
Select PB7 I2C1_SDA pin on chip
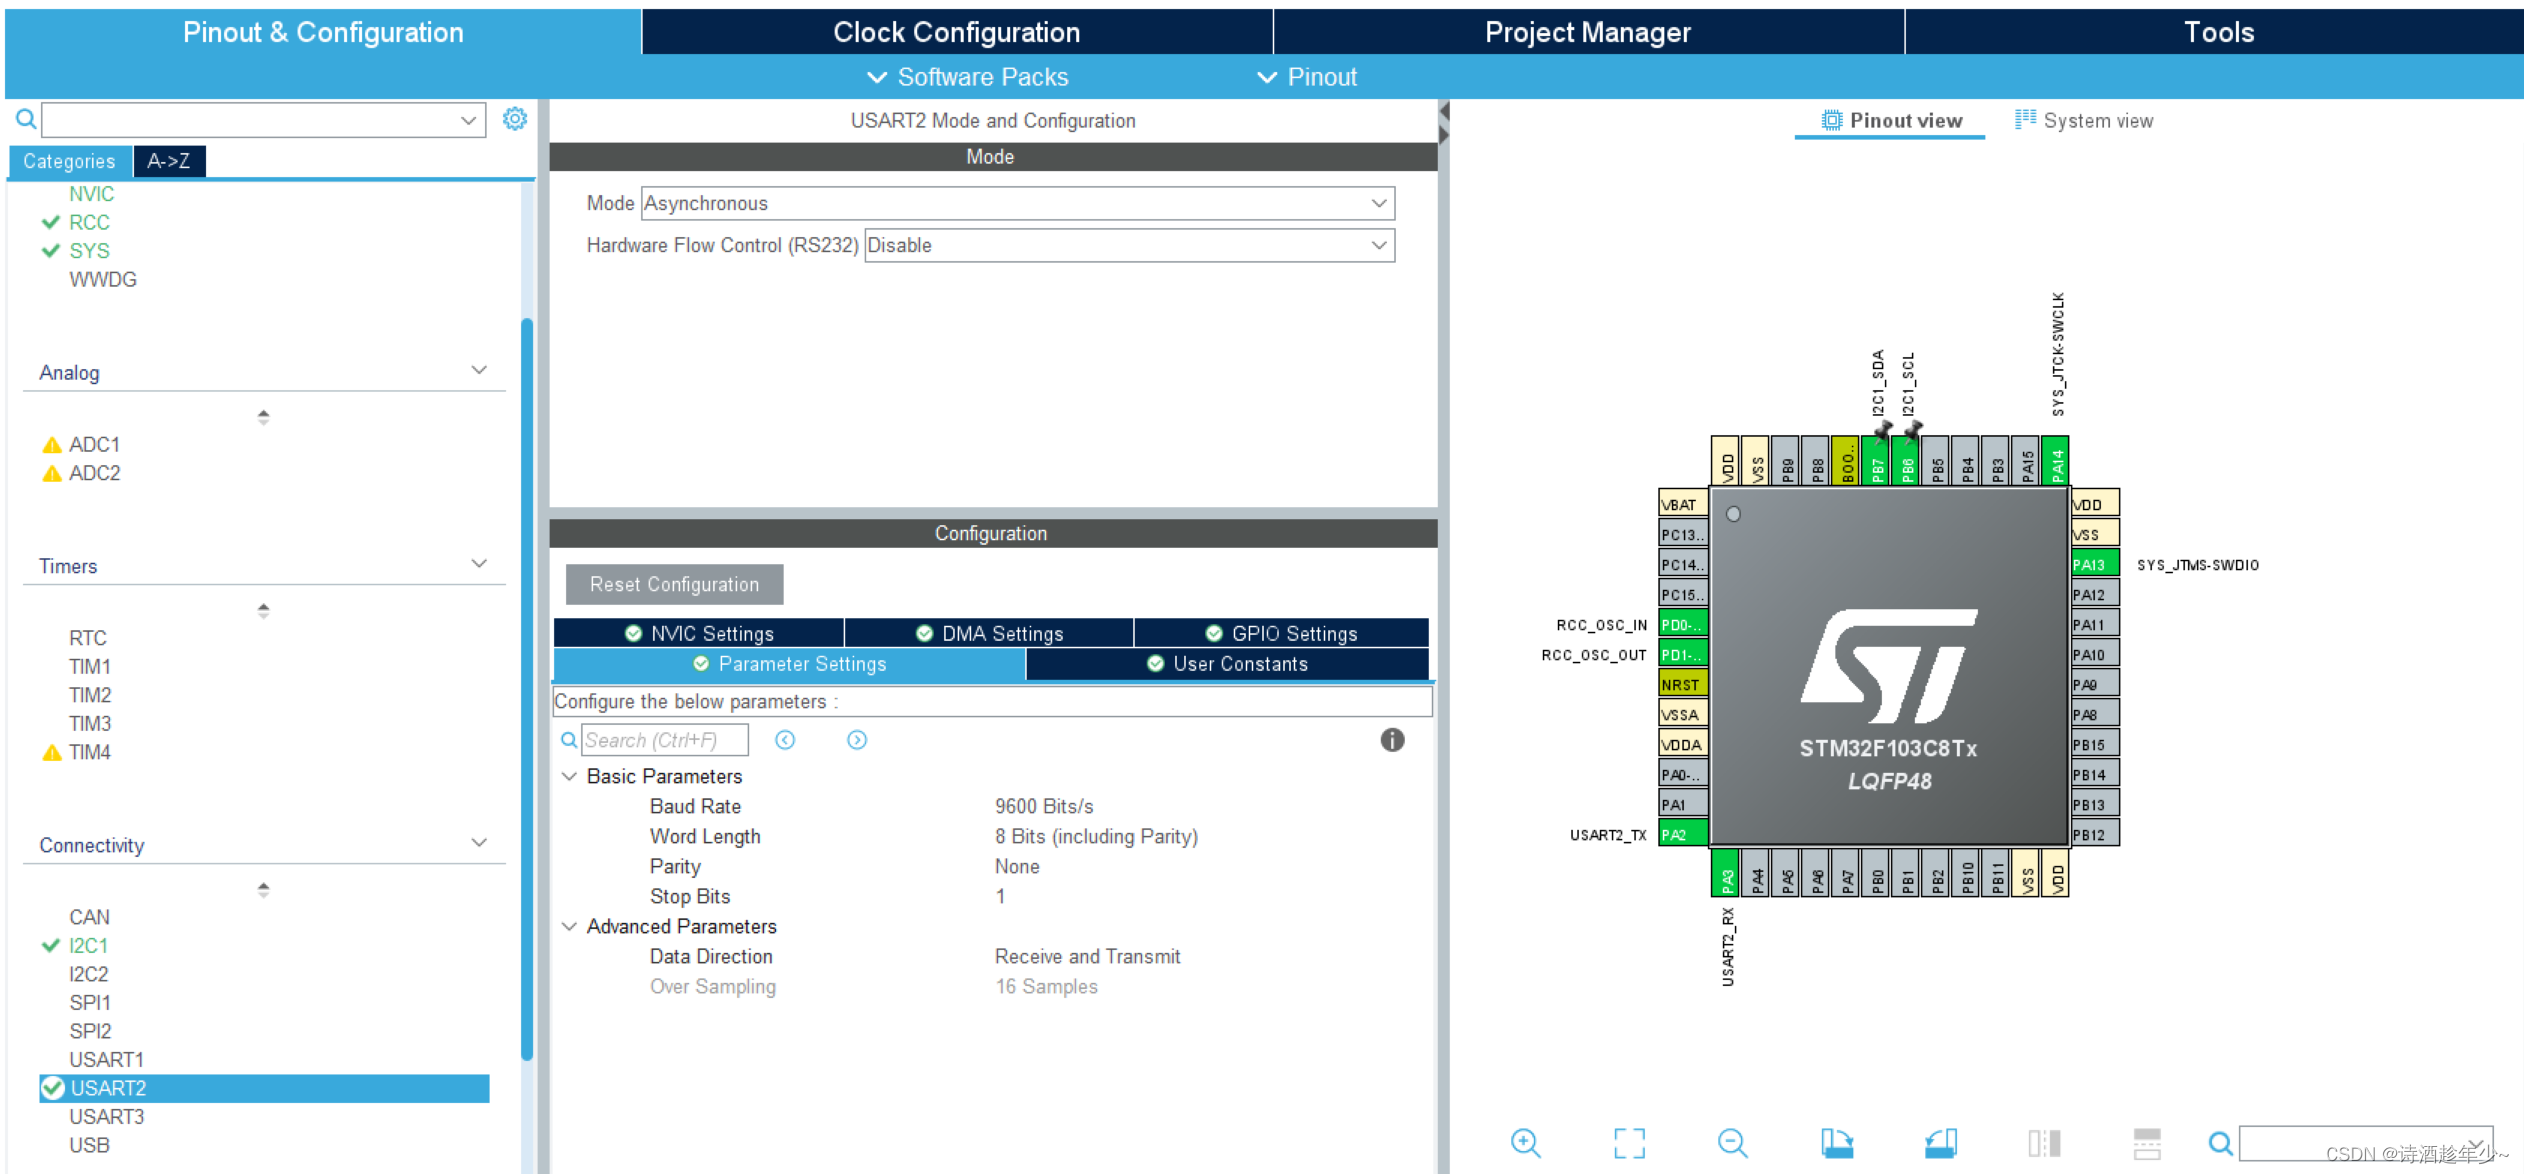[1877, 462]
